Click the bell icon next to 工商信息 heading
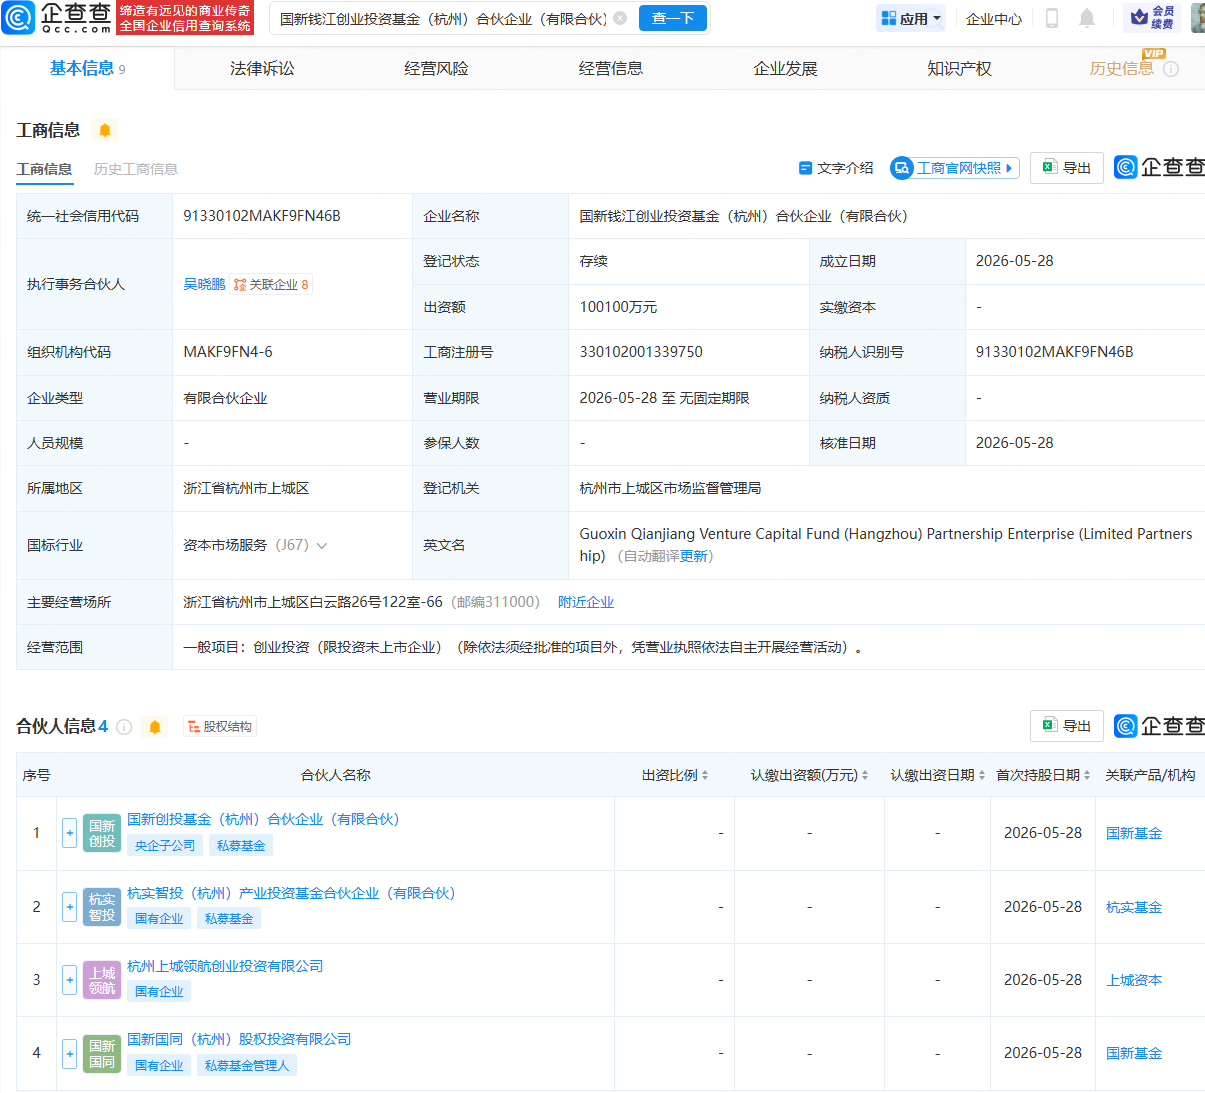The image size is (1205, 1093). tap(105, 130)
